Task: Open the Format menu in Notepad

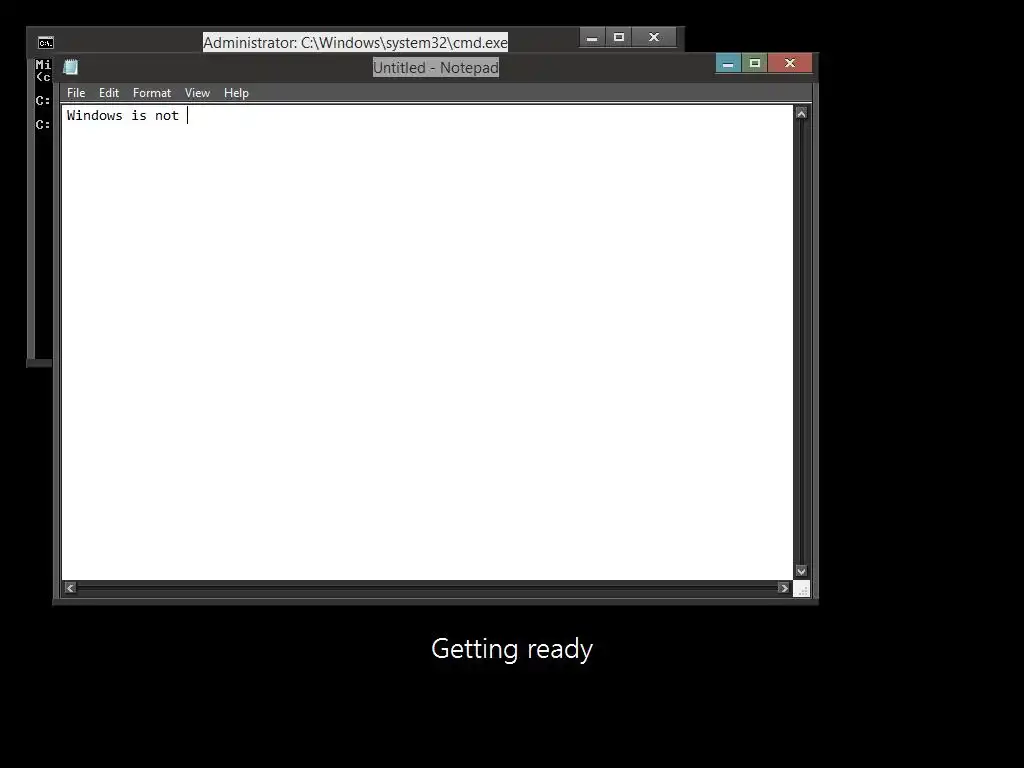Action: click(x=152, y=93)
